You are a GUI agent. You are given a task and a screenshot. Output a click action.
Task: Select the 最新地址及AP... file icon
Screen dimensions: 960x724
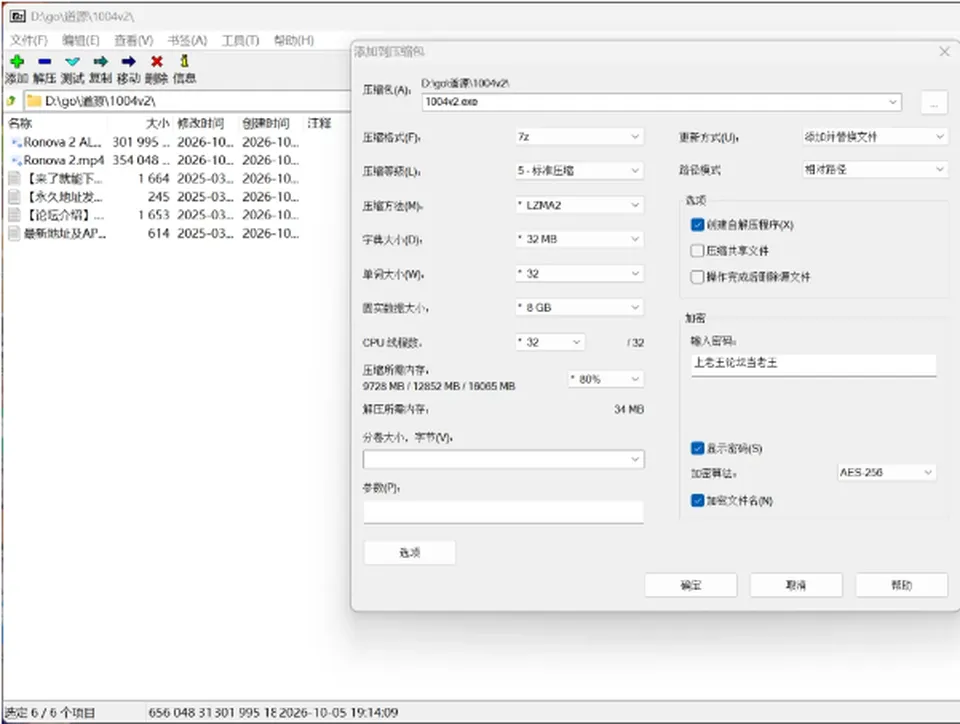15,233
